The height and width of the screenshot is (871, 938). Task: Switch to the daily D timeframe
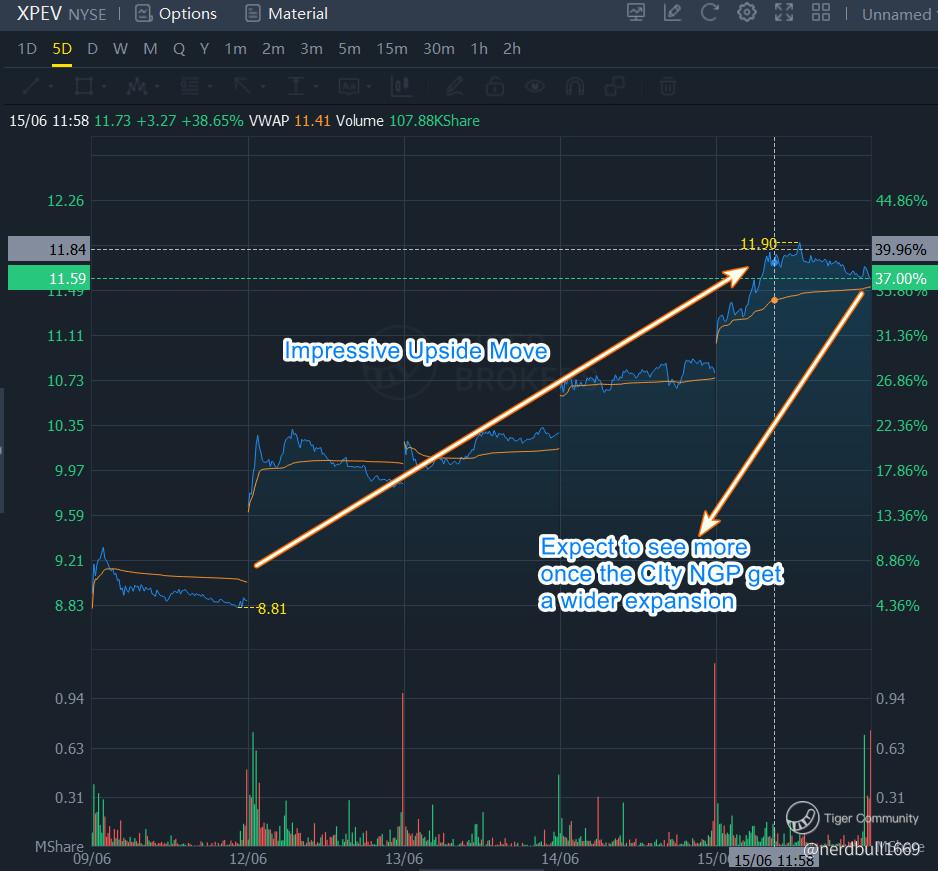pos(93,48)
